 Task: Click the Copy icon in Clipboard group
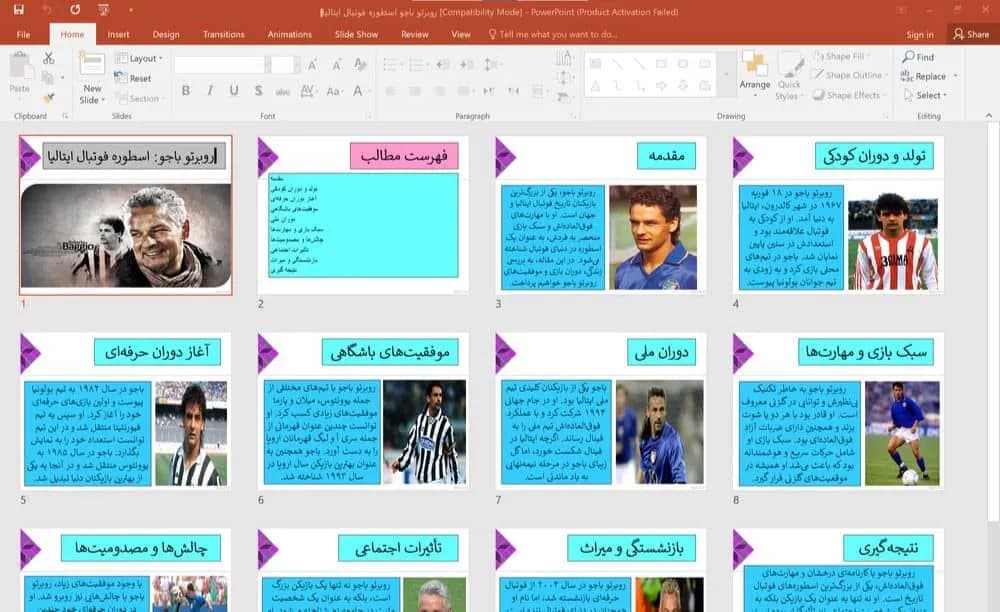47,78
